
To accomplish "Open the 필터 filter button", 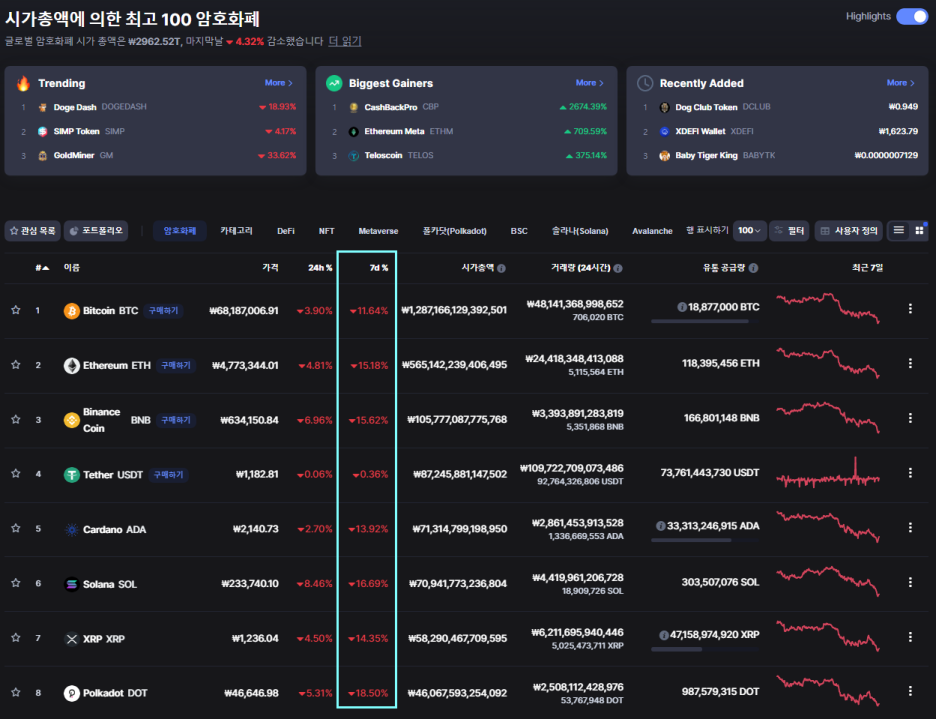I will (789, 231).
